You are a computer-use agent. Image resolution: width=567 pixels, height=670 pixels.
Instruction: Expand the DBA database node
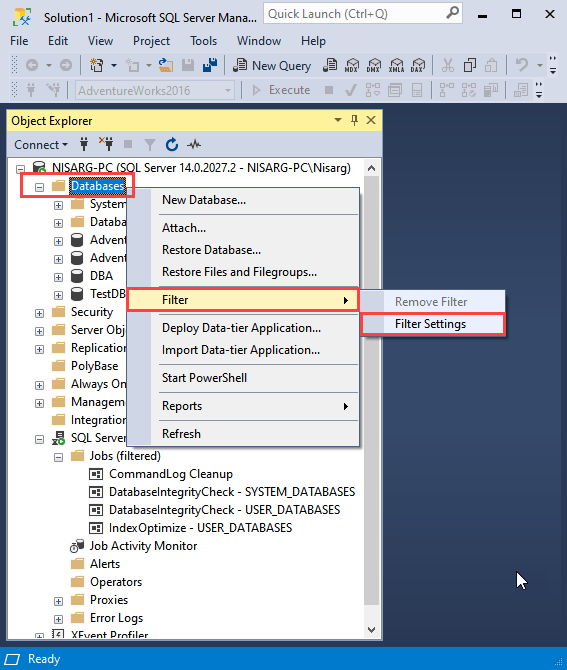point(59,277)
